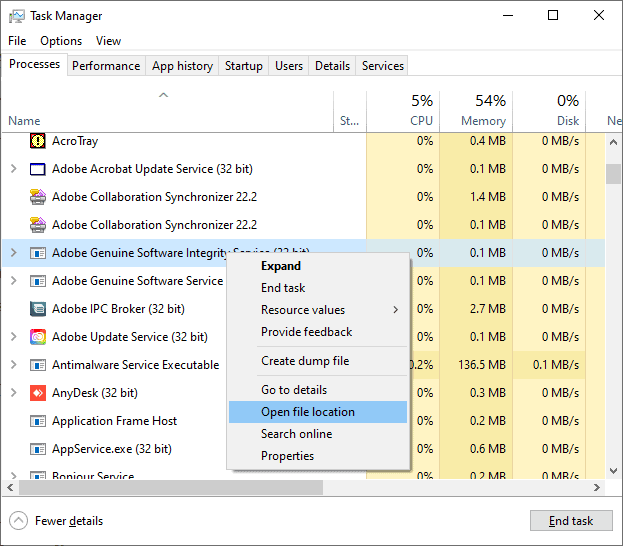Click the vertical scrollbar thumb

[613, 174]
